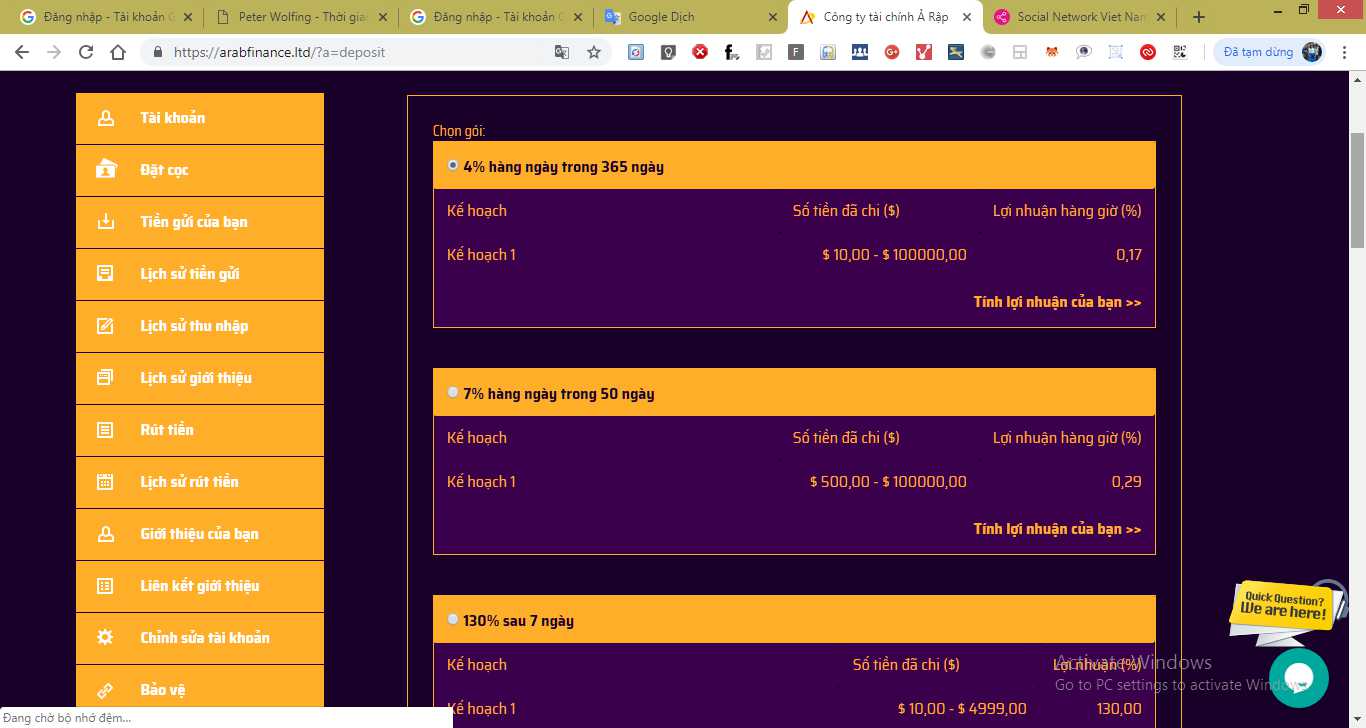Click Tính lợi nhuận link for 7% plan
The height and width of the screenshot is (728, 1366).
pos(1057,529)
